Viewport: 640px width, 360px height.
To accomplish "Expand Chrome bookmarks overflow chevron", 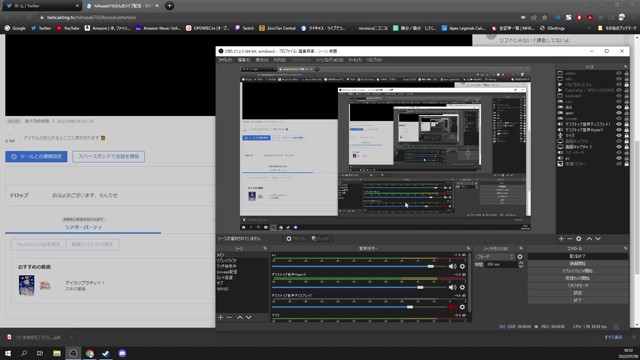I will 589,28.
